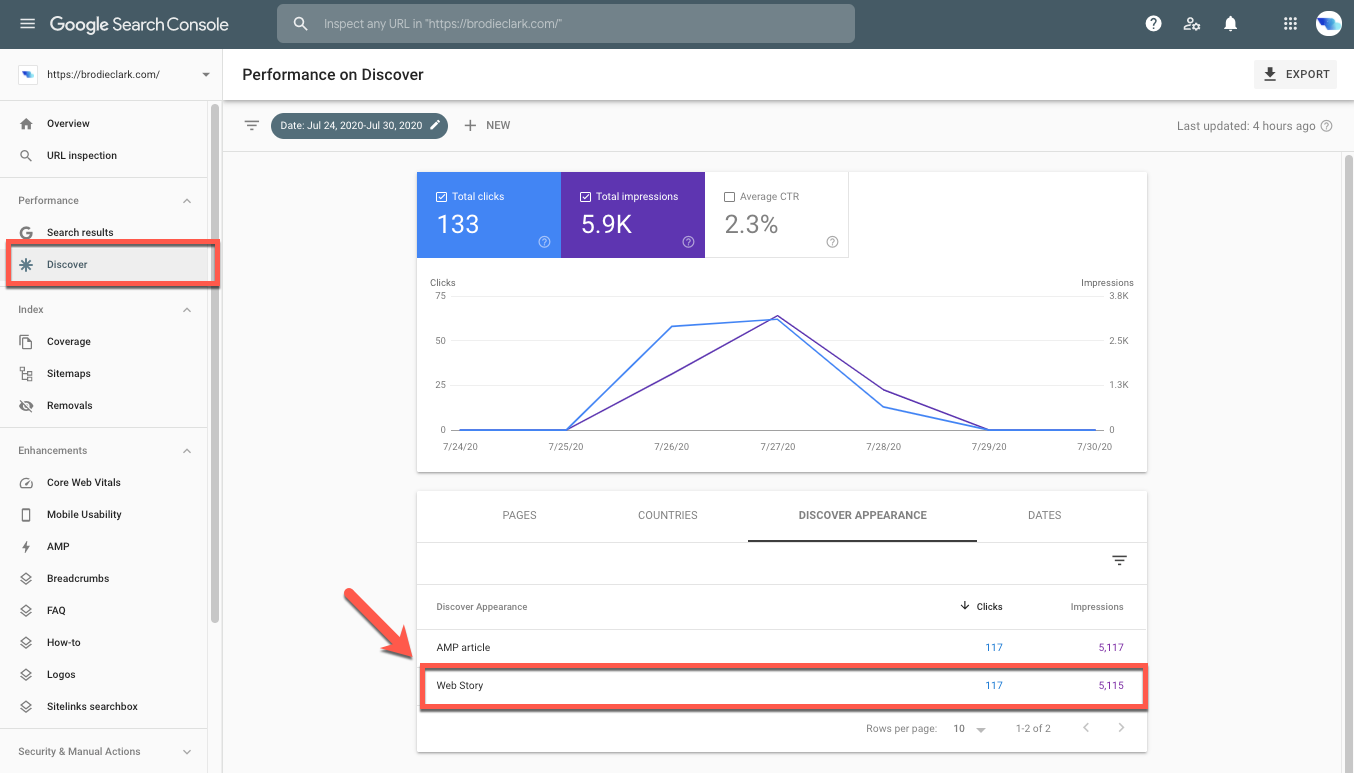Click the Search Console help icon
This screenshot has width=1354, height=773.
click(1153, 22)
